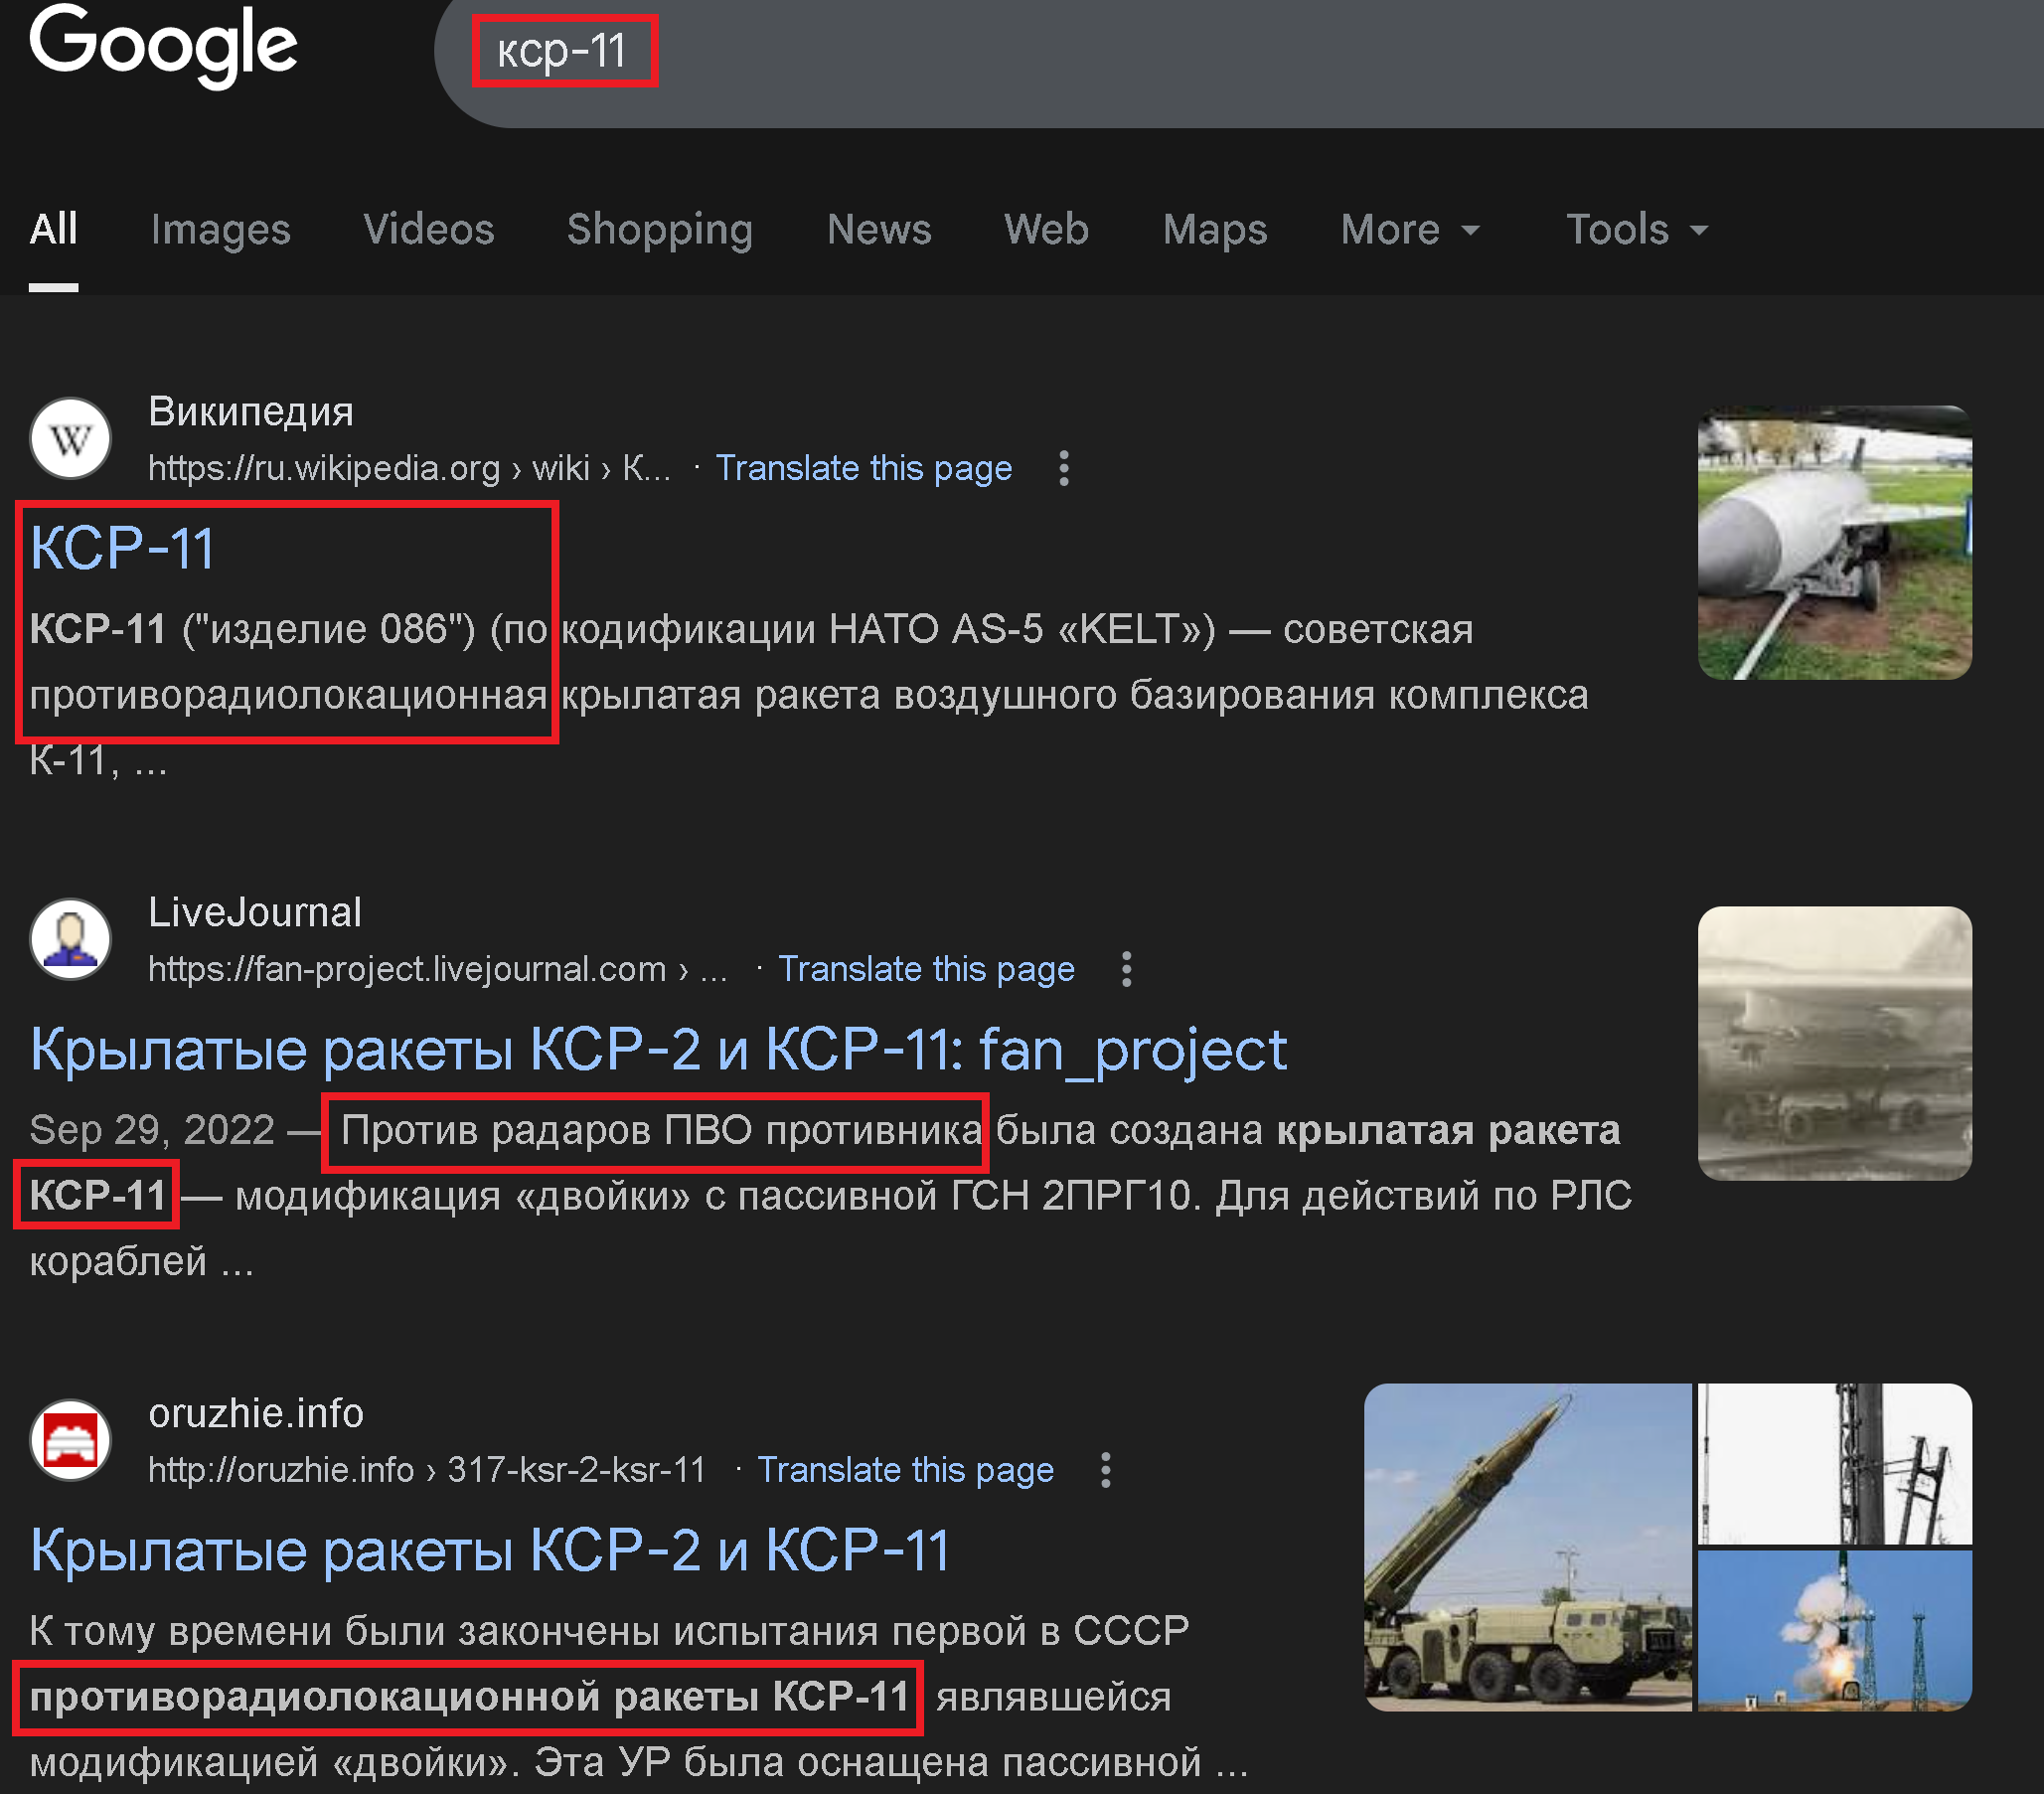The image size is (2044, 1794).
Task: Open three-dot menu for Wikipedia result
Action: [x=1064, y=468]
